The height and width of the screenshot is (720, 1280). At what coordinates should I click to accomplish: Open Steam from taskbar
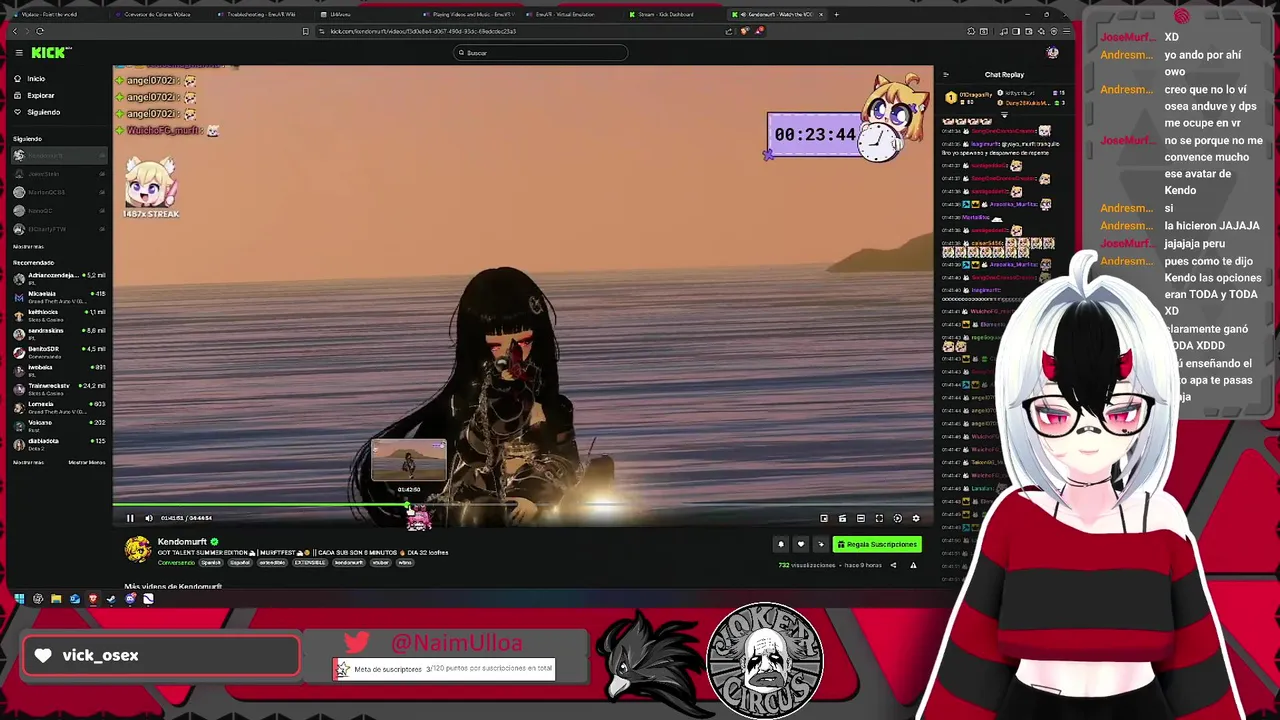(111, 599)
